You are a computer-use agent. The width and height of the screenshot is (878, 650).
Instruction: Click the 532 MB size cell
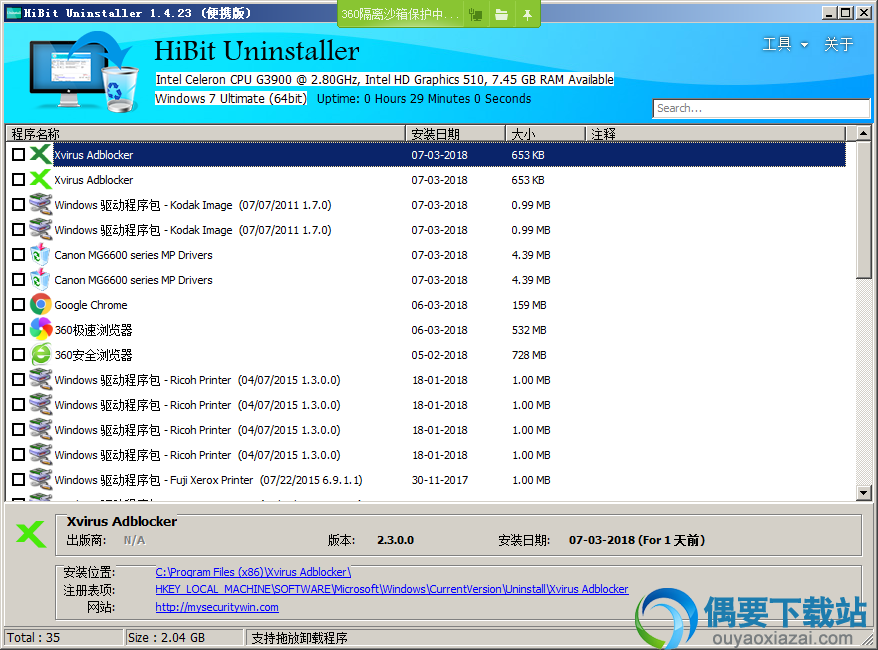[529, 330]
